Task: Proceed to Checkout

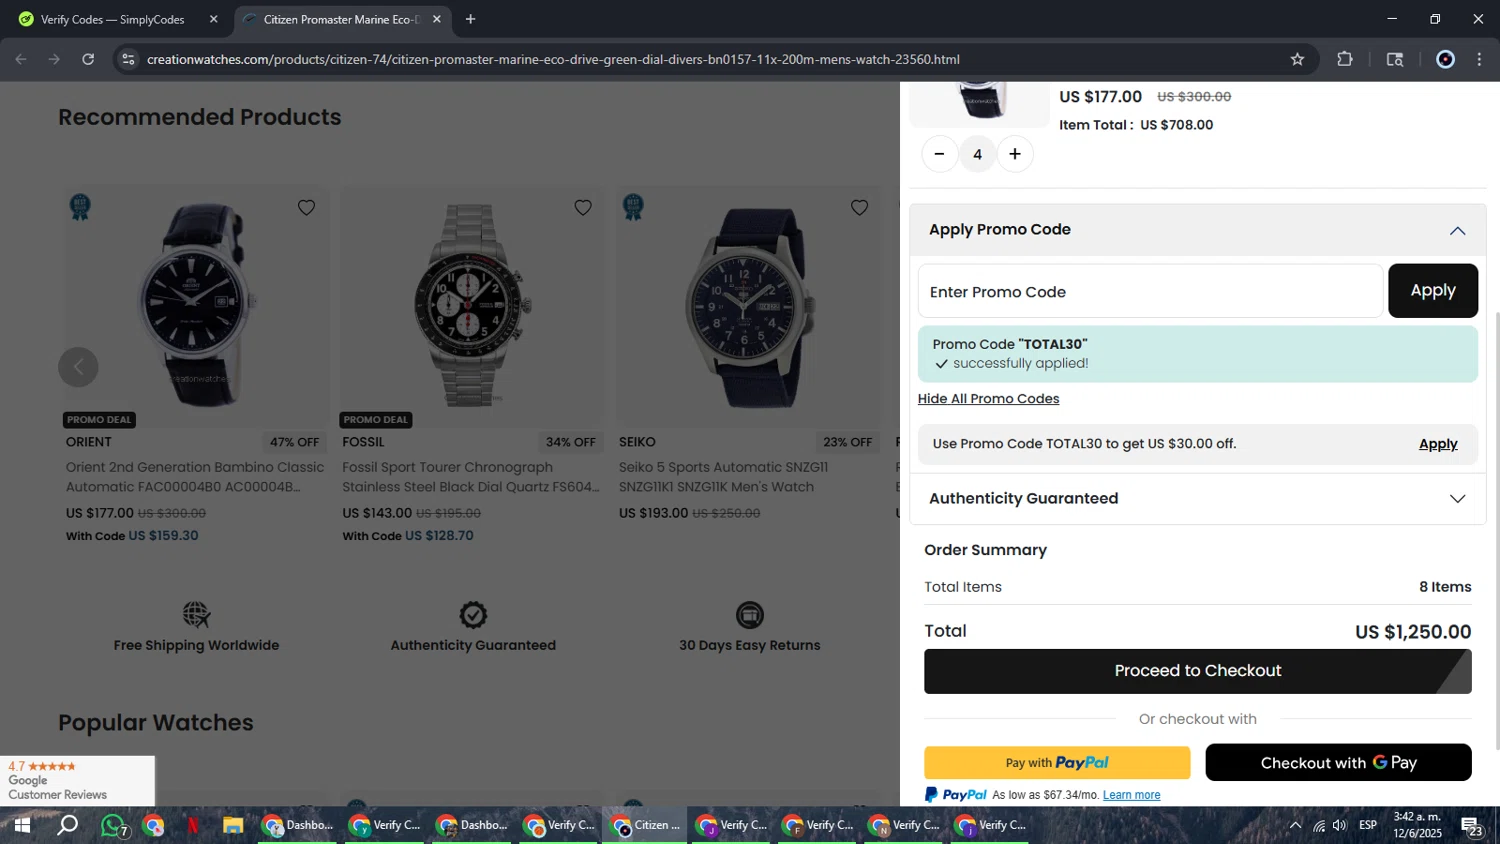Action: [x=1197, y=671]
